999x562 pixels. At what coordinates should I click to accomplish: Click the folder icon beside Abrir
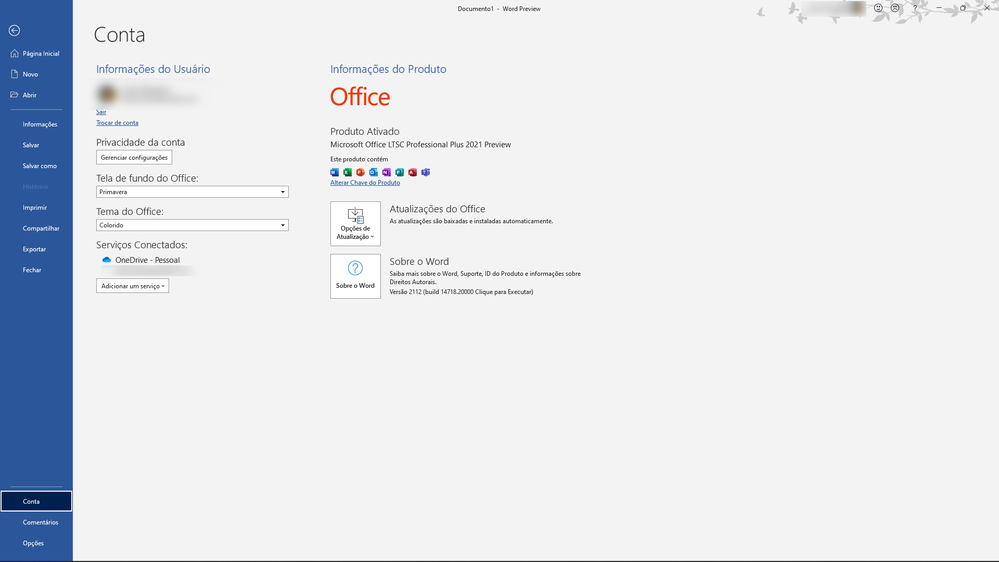(x=15, y=95)
